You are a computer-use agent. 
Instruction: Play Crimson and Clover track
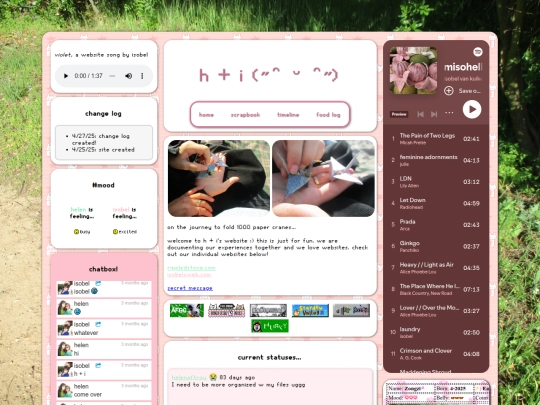point(436,354)
